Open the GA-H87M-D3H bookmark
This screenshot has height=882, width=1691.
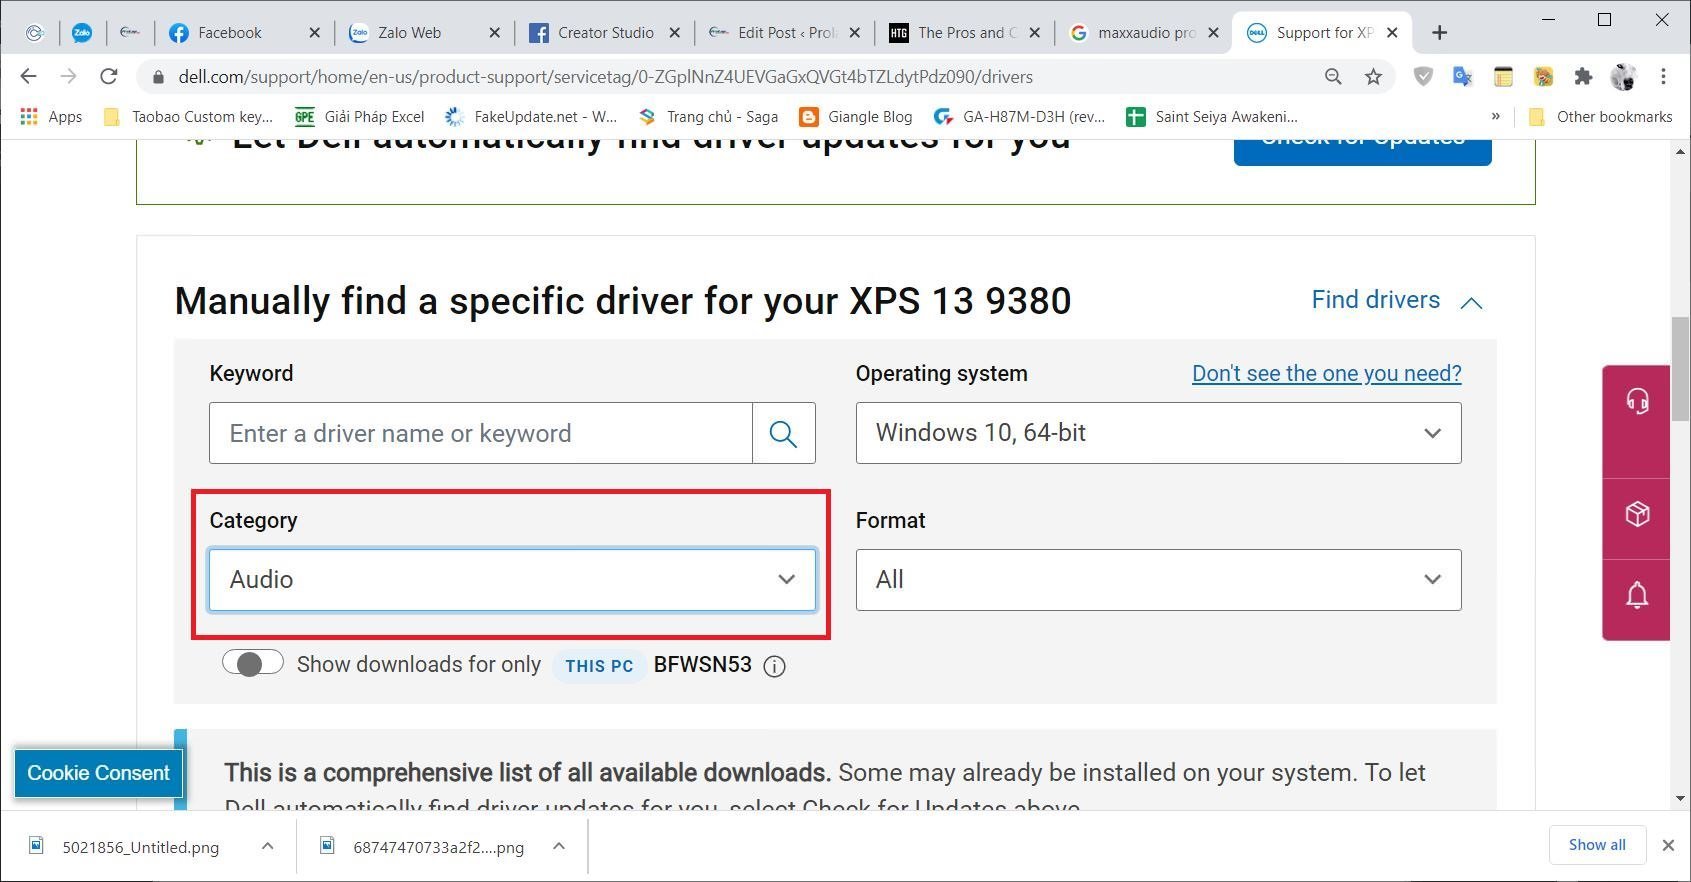(x=1020, y=117)
